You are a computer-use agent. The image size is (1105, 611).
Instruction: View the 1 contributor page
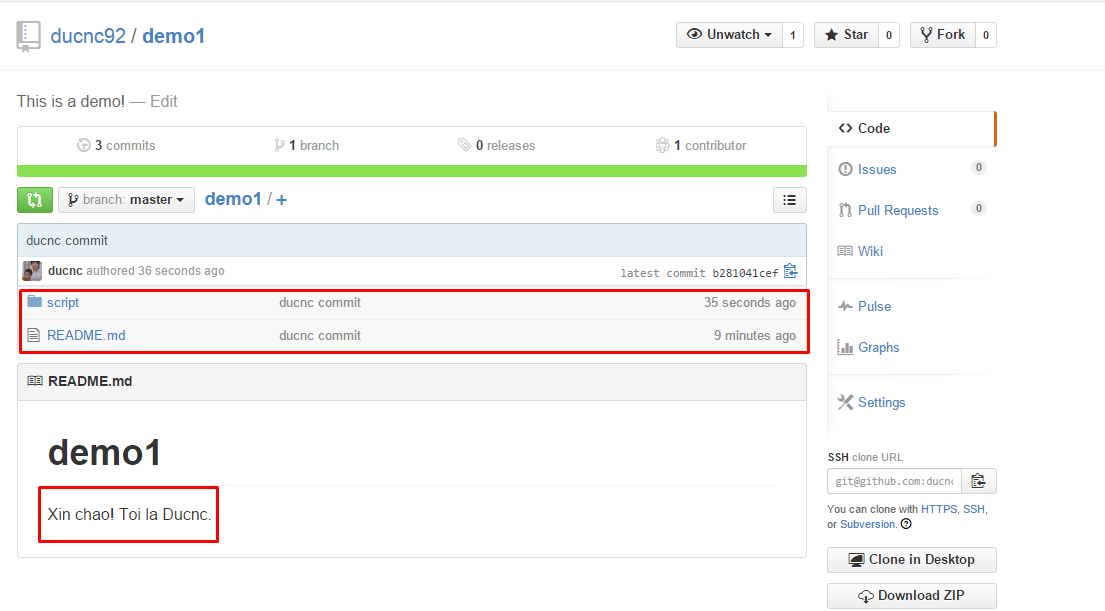(700, 145)
